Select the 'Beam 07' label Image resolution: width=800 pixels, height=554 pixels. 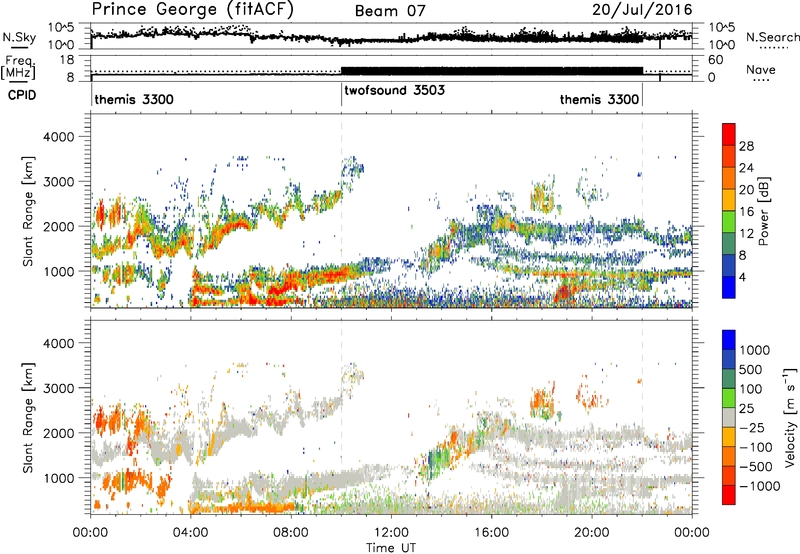pos(390,11)
